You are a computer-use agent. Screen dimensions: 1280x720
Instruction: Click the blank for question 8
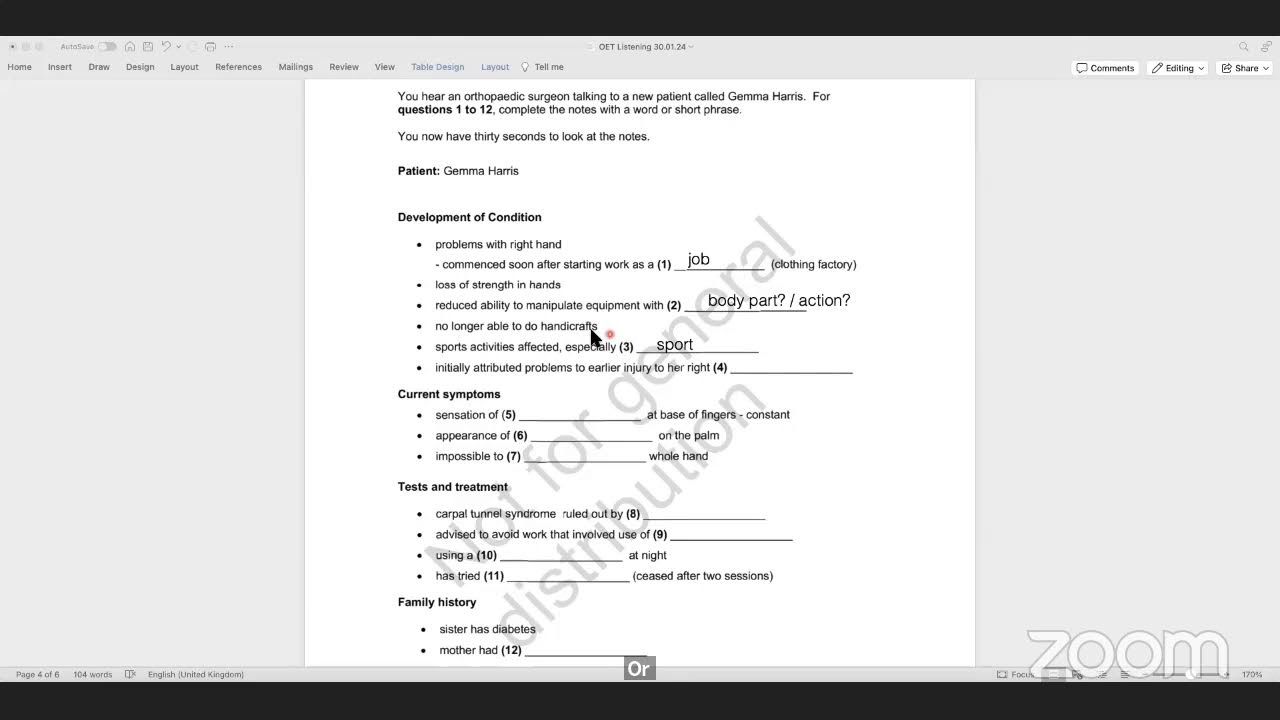704,514
